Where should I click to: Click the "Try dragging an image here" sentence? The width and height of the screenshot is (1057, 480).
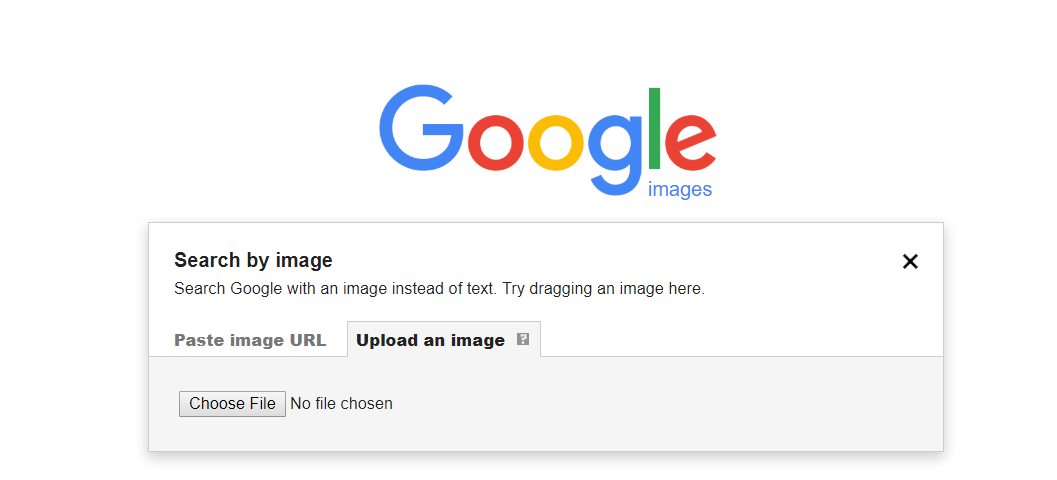[603, 289]
